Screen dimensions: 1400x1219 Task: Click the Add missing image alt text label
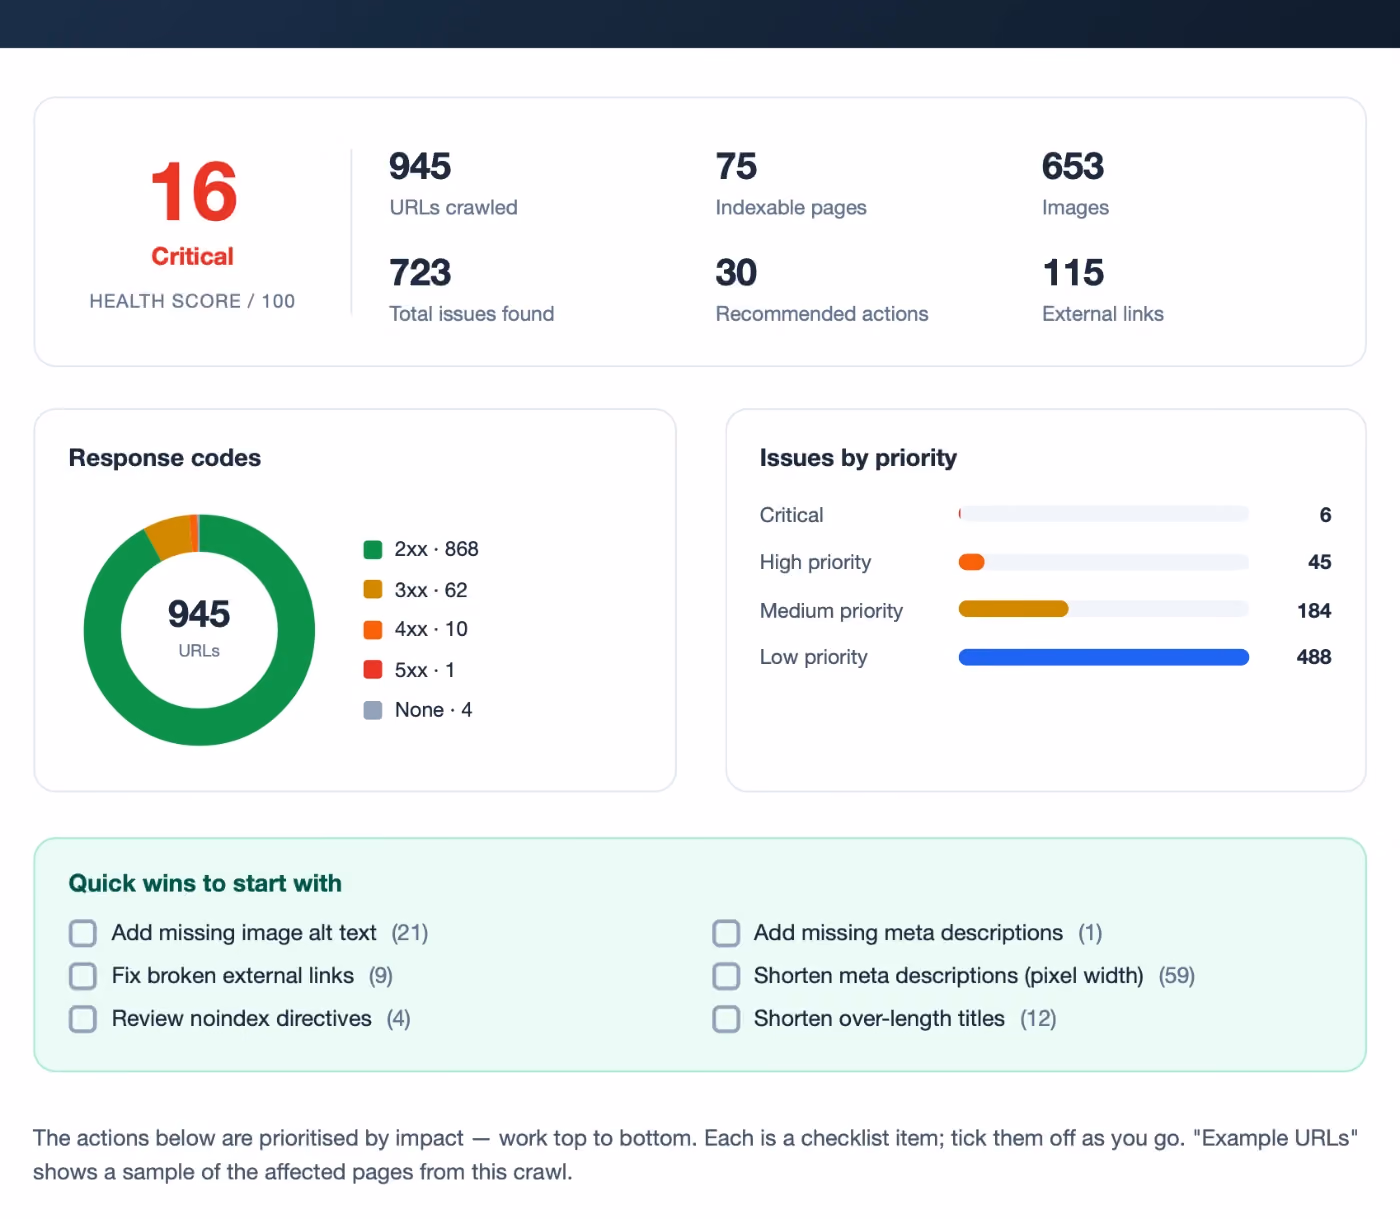point(244,933)
